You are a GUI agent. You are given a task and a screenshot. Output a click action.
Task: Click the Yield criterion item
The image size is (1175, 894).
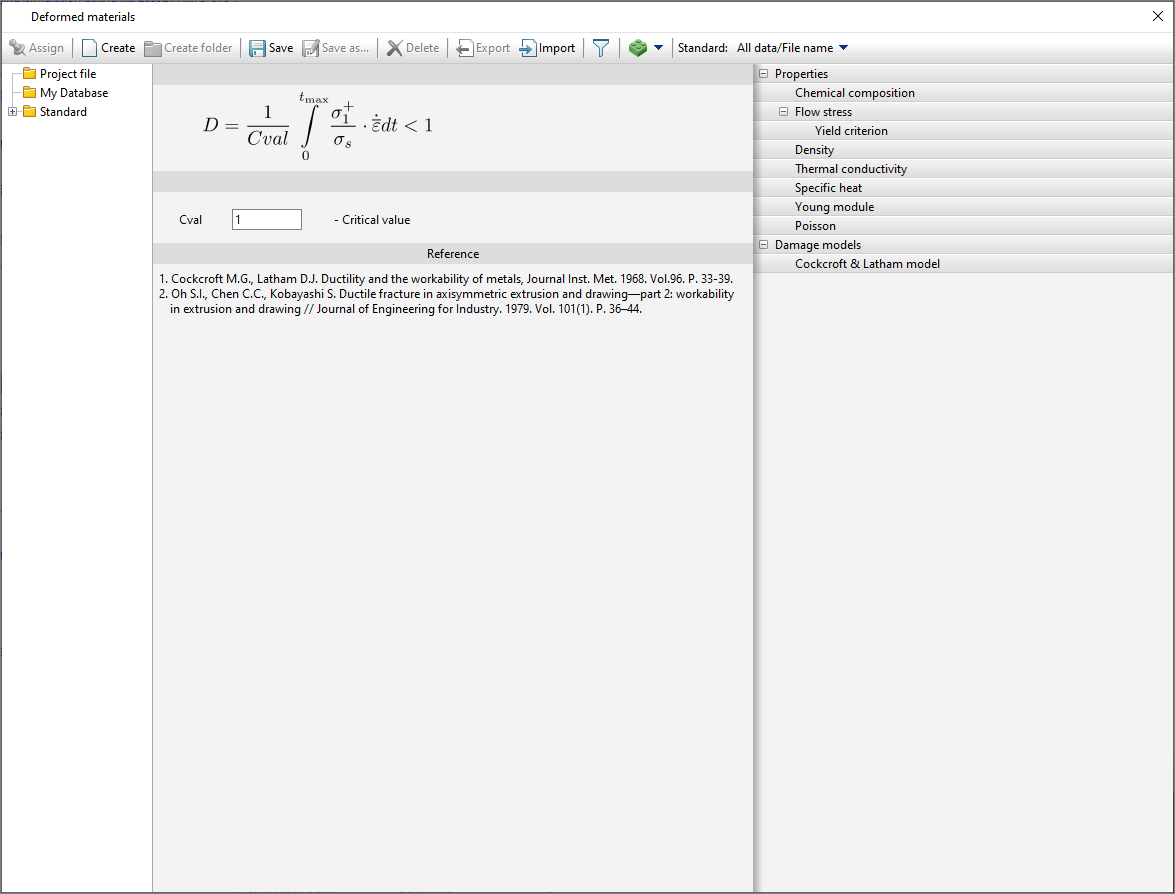coord(851,131)
